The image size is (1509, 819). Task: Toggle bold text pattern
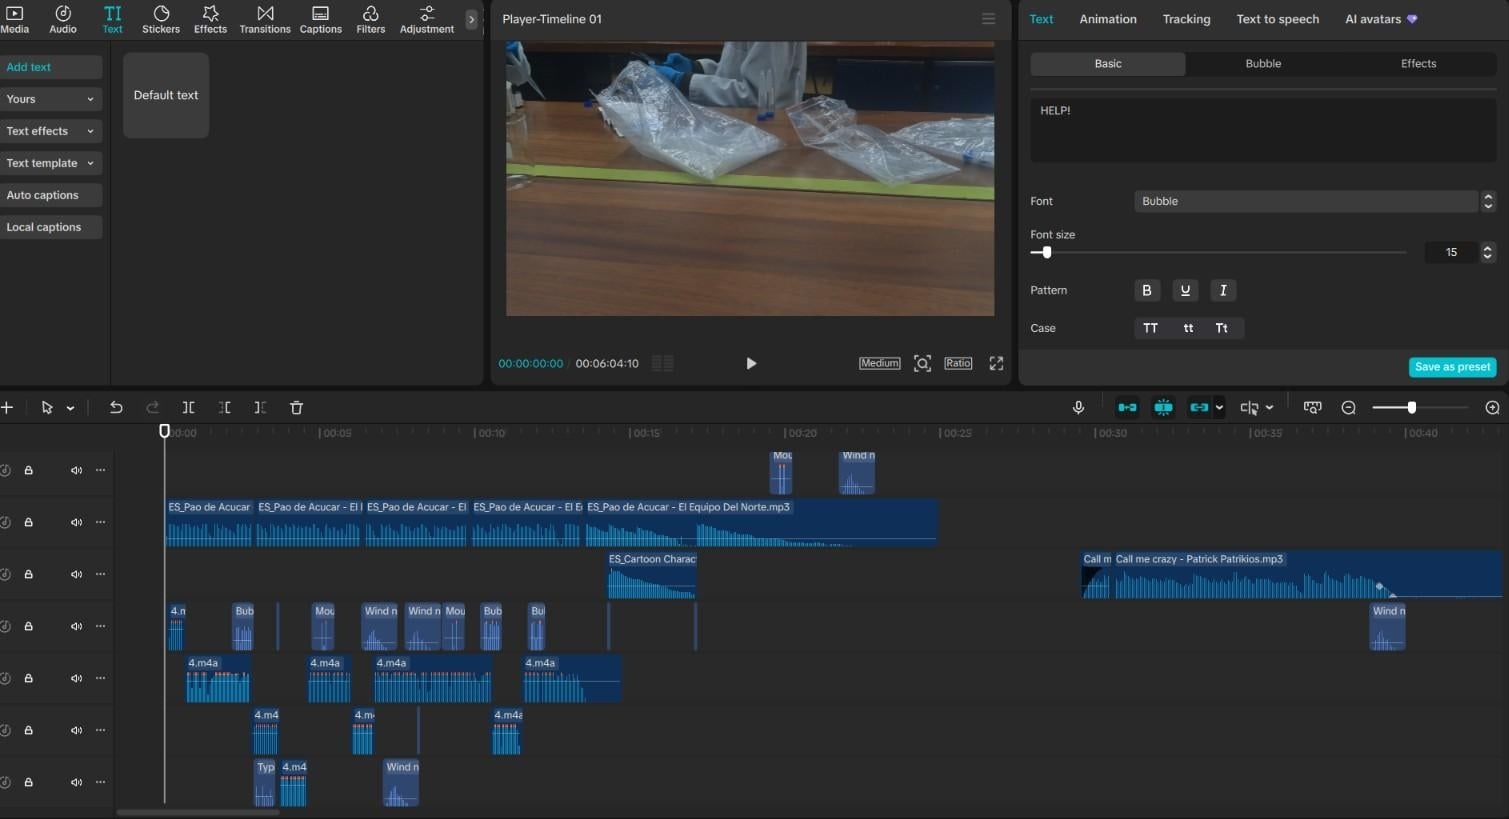[x=1147, y=290]
